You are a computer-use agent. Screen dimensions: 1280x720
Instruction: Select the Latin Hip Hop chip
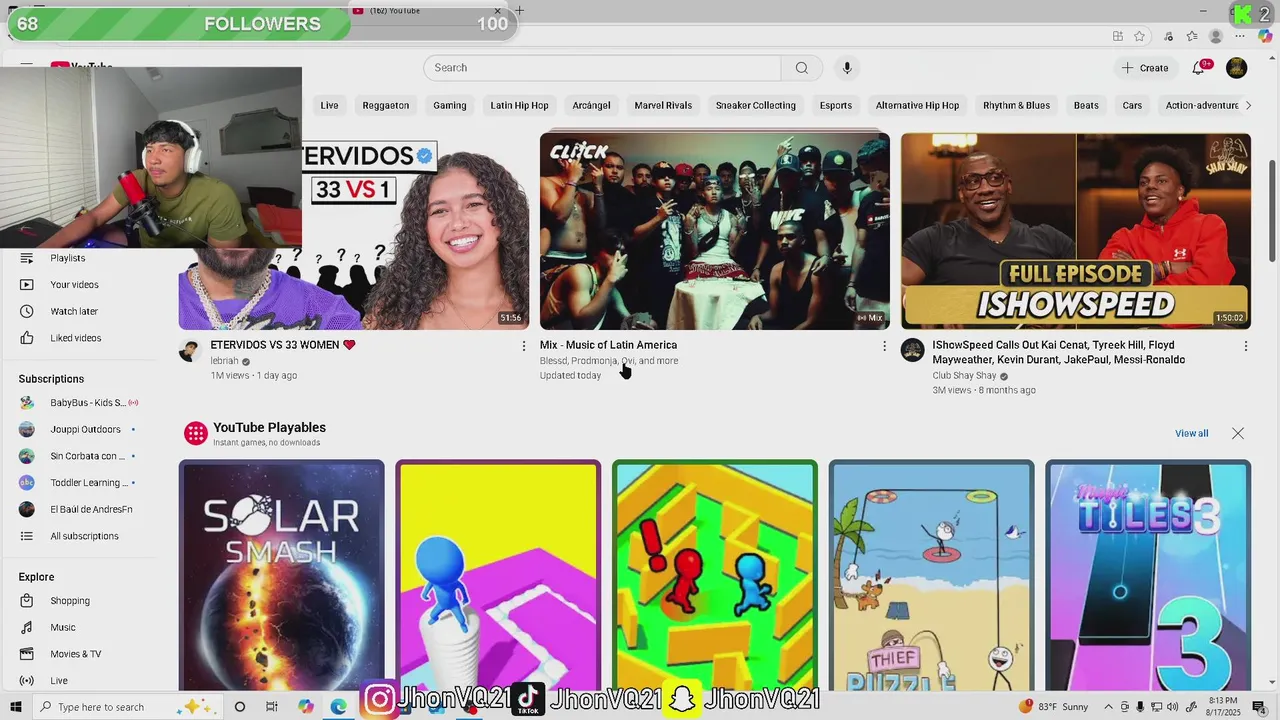pos(519,105)
